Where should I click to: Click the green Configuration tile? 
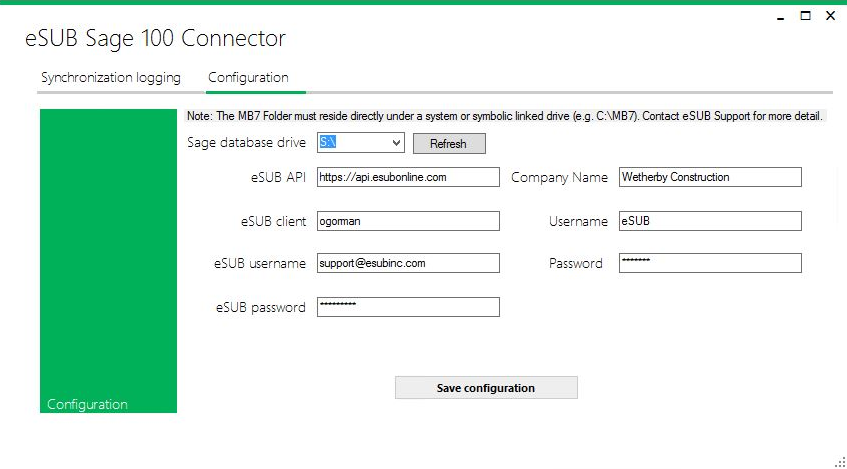pos(109,261)
